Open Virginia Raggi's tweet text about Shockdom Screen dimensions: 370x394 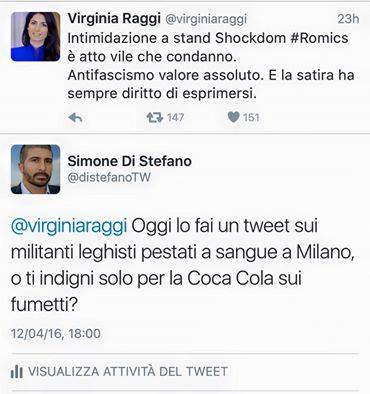(x=211, y=66)
